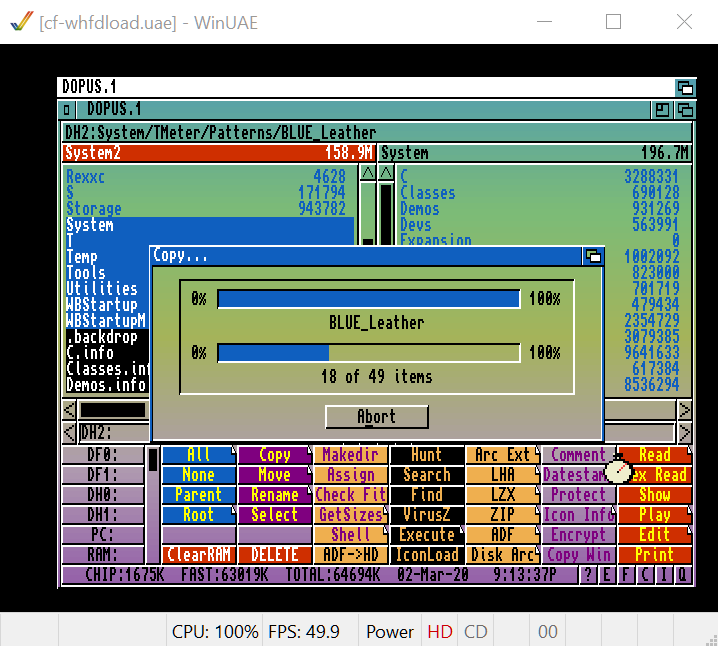Click the red Print button
The height and width of the screenshot is (646, 718).
(x=655, y=555)
